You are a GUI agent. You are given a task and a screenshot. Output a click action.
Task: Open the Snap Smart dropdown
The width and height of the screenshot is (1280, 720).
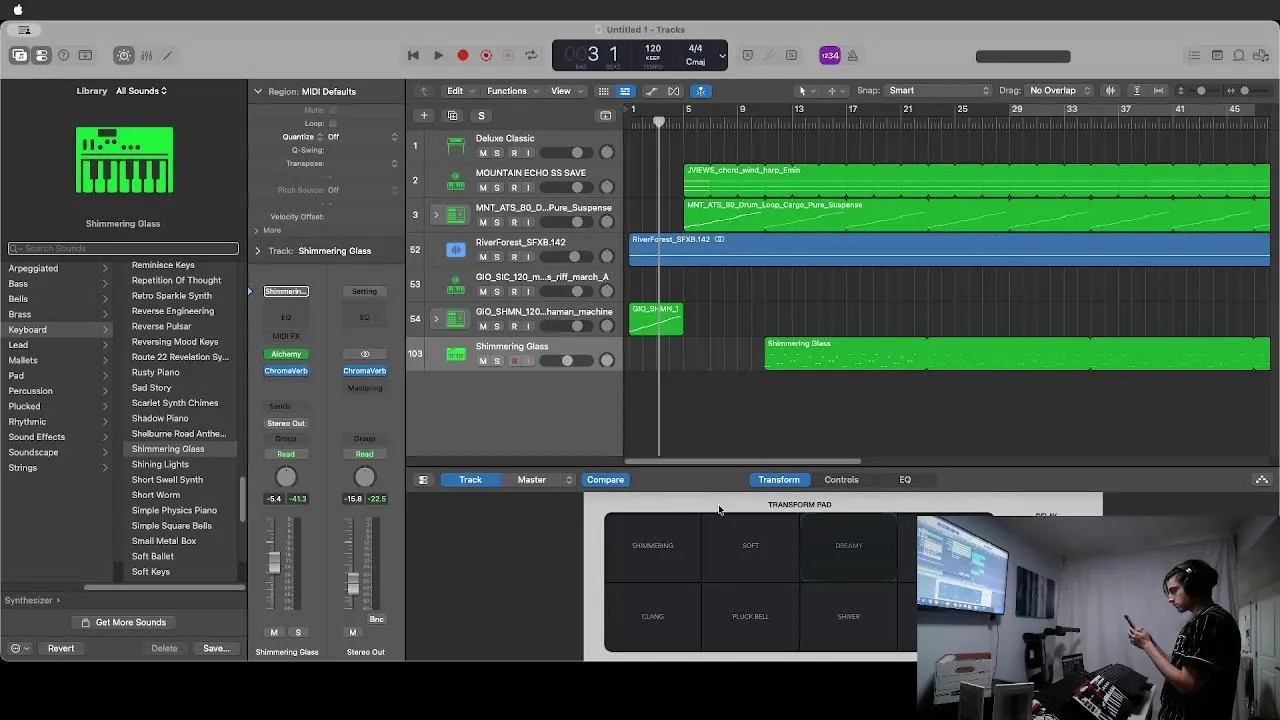[938, 91]
